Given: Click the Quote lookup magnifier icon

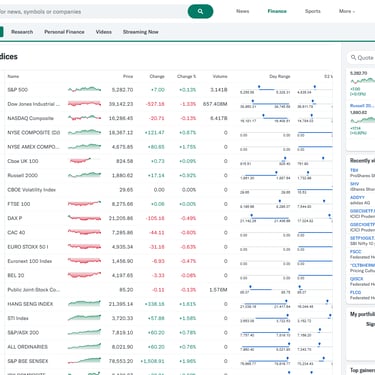Looking at the screenshot, I should pyautogui.click(x=353, y=58).
